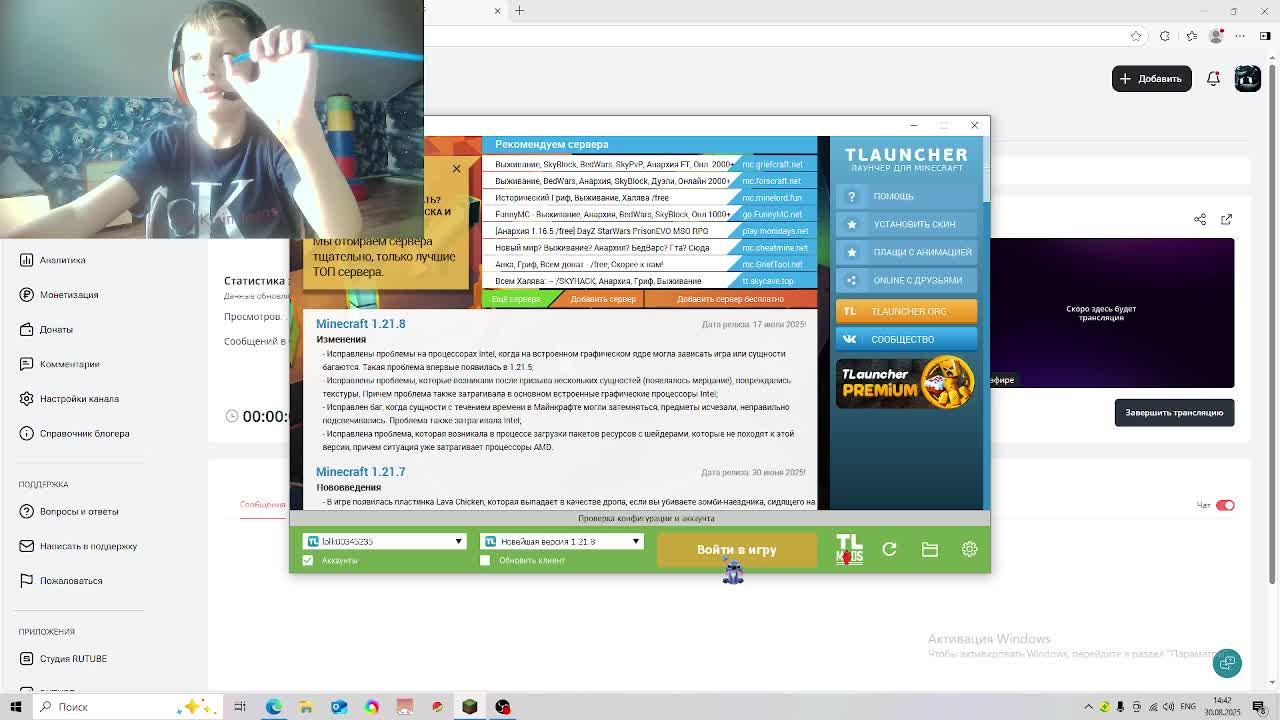
Task: Switch to TLauncher Minecraft taskbar icon
Action: (470, 707)
